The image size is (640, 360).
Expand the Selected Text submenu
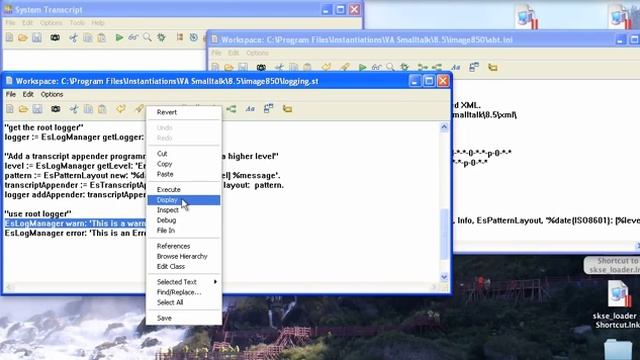coord(184,282)
